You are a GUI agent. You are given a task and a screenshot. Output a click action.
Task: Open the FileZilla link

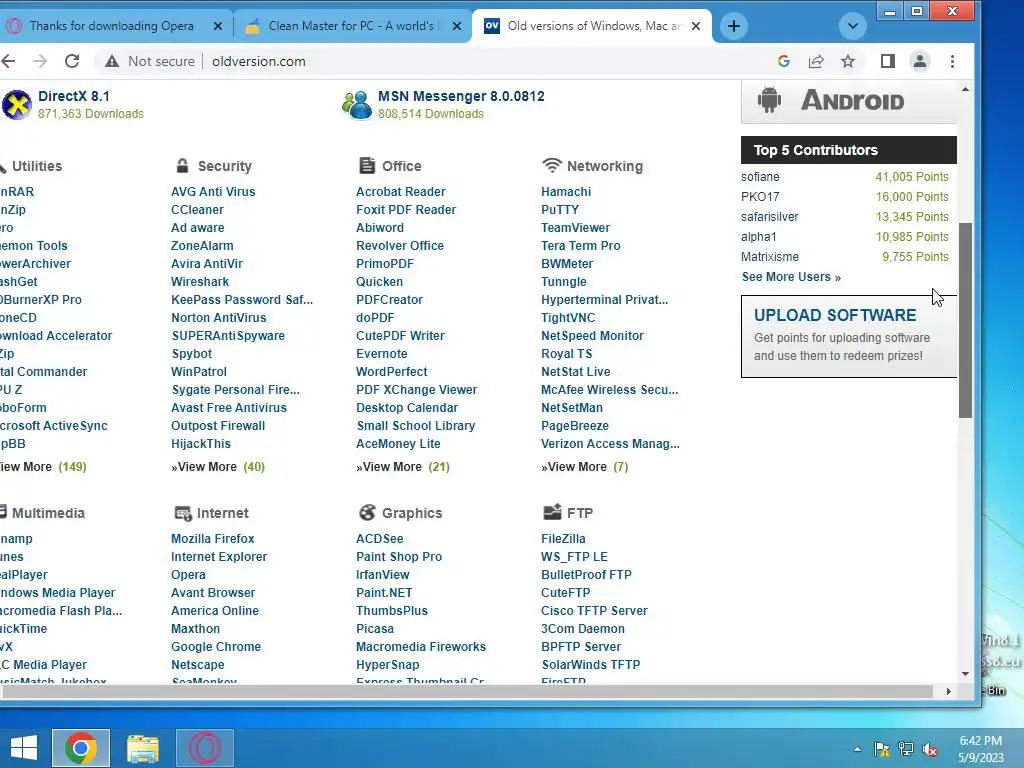[x=563, y=539]
